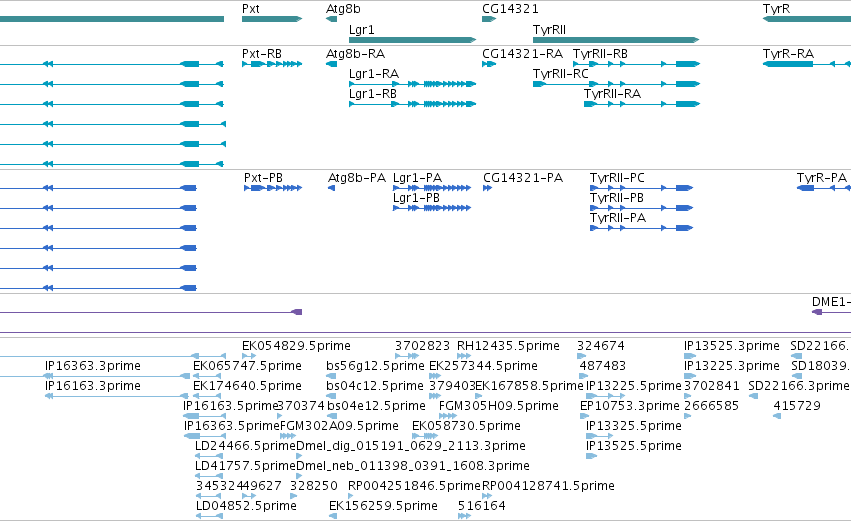Select the IP13525.5prime EST
The width and height of the screenshot is (851, 521).
coord(592,456)
